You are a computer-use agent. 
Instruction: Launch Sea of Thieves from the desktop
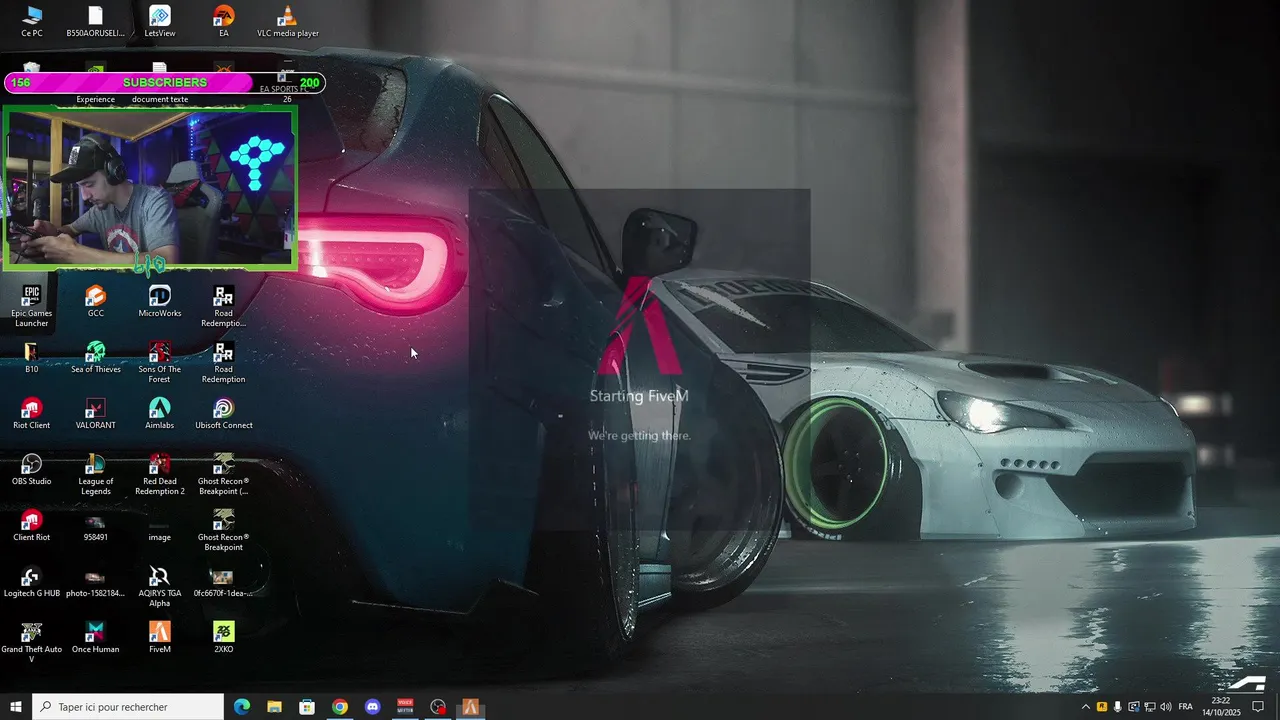pyautogui.click(x=96, y=357)
